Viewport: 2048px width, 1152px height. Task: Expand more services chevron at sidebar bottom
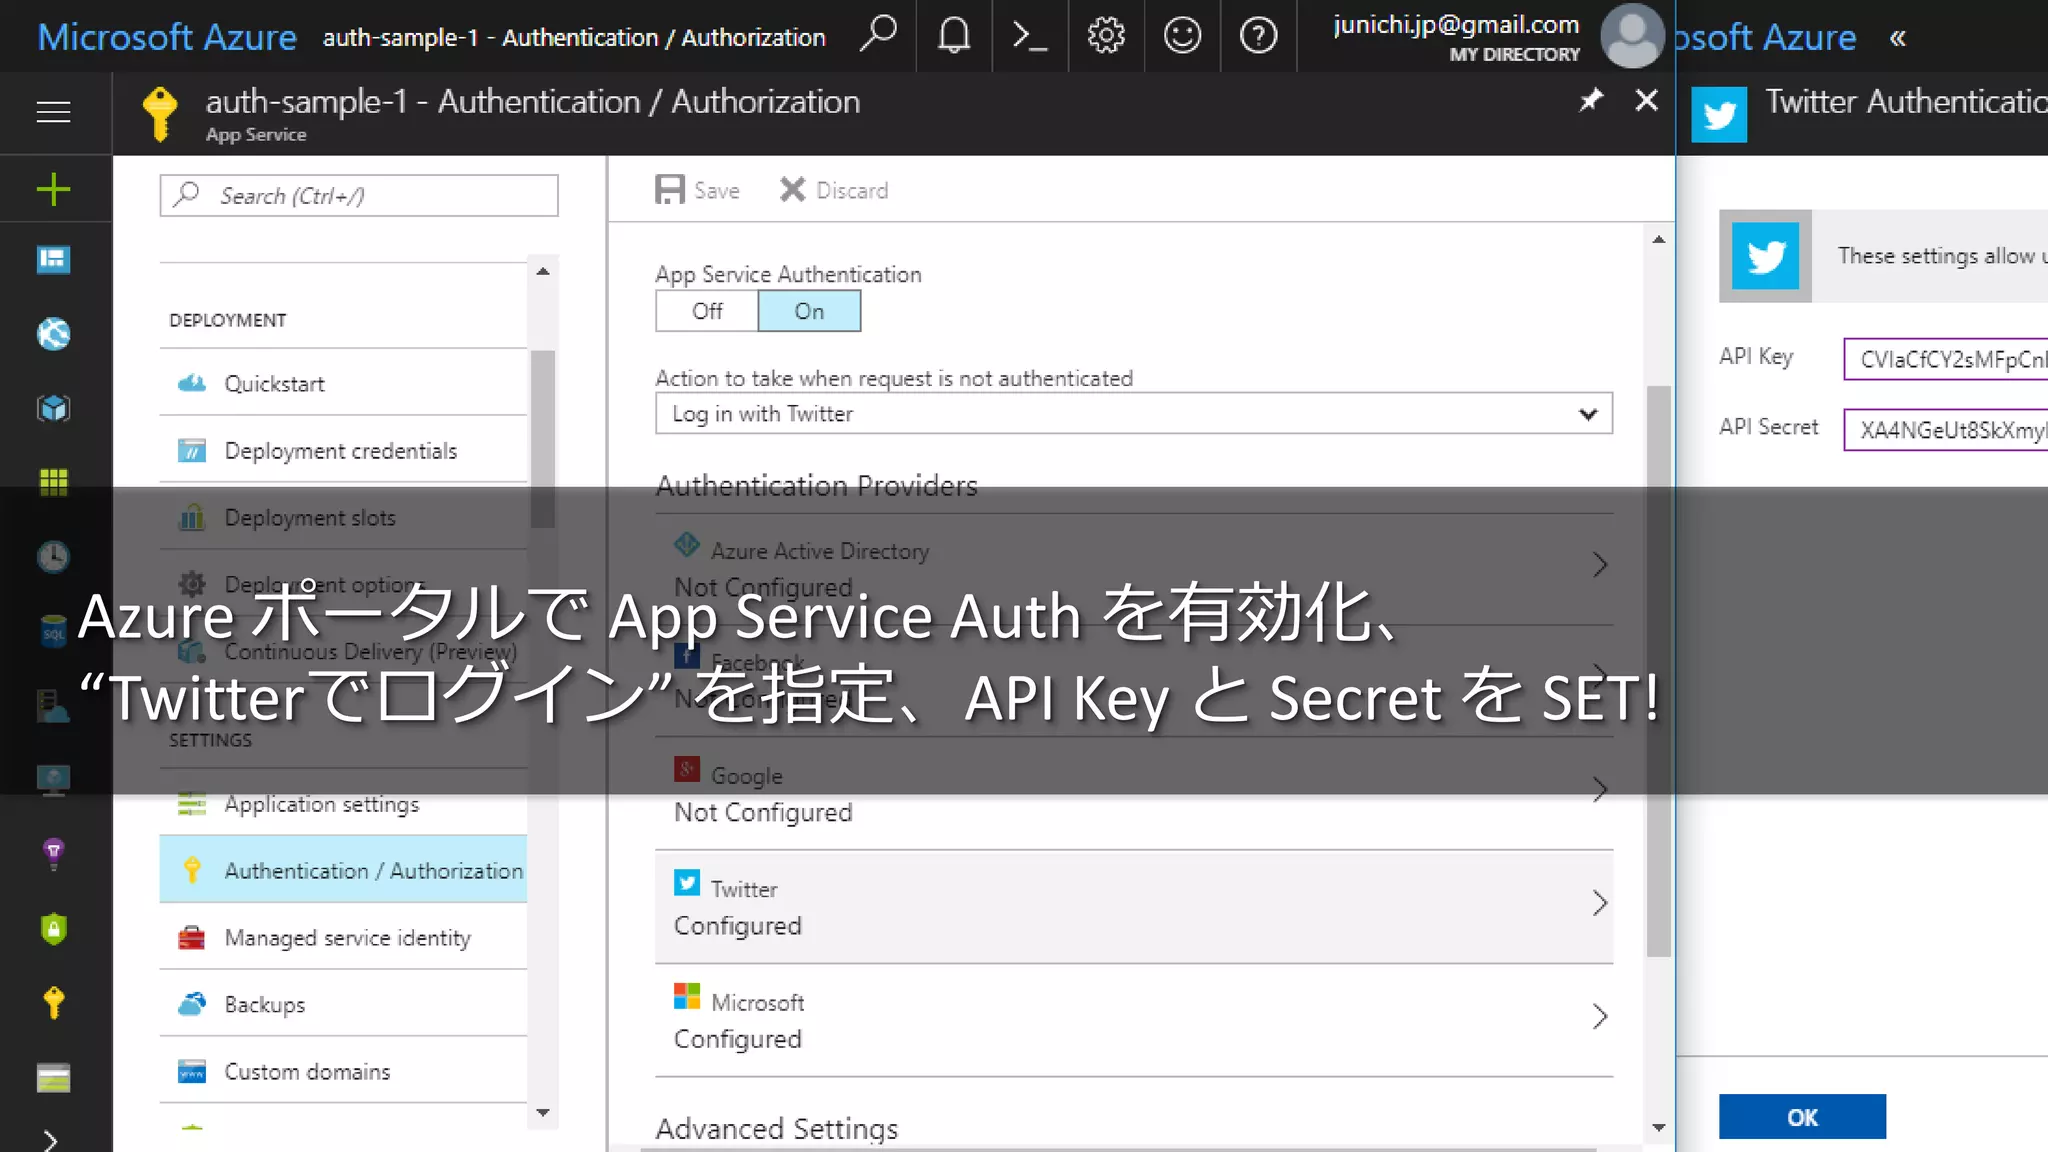pyautogui.click(x=50, y=1139)
